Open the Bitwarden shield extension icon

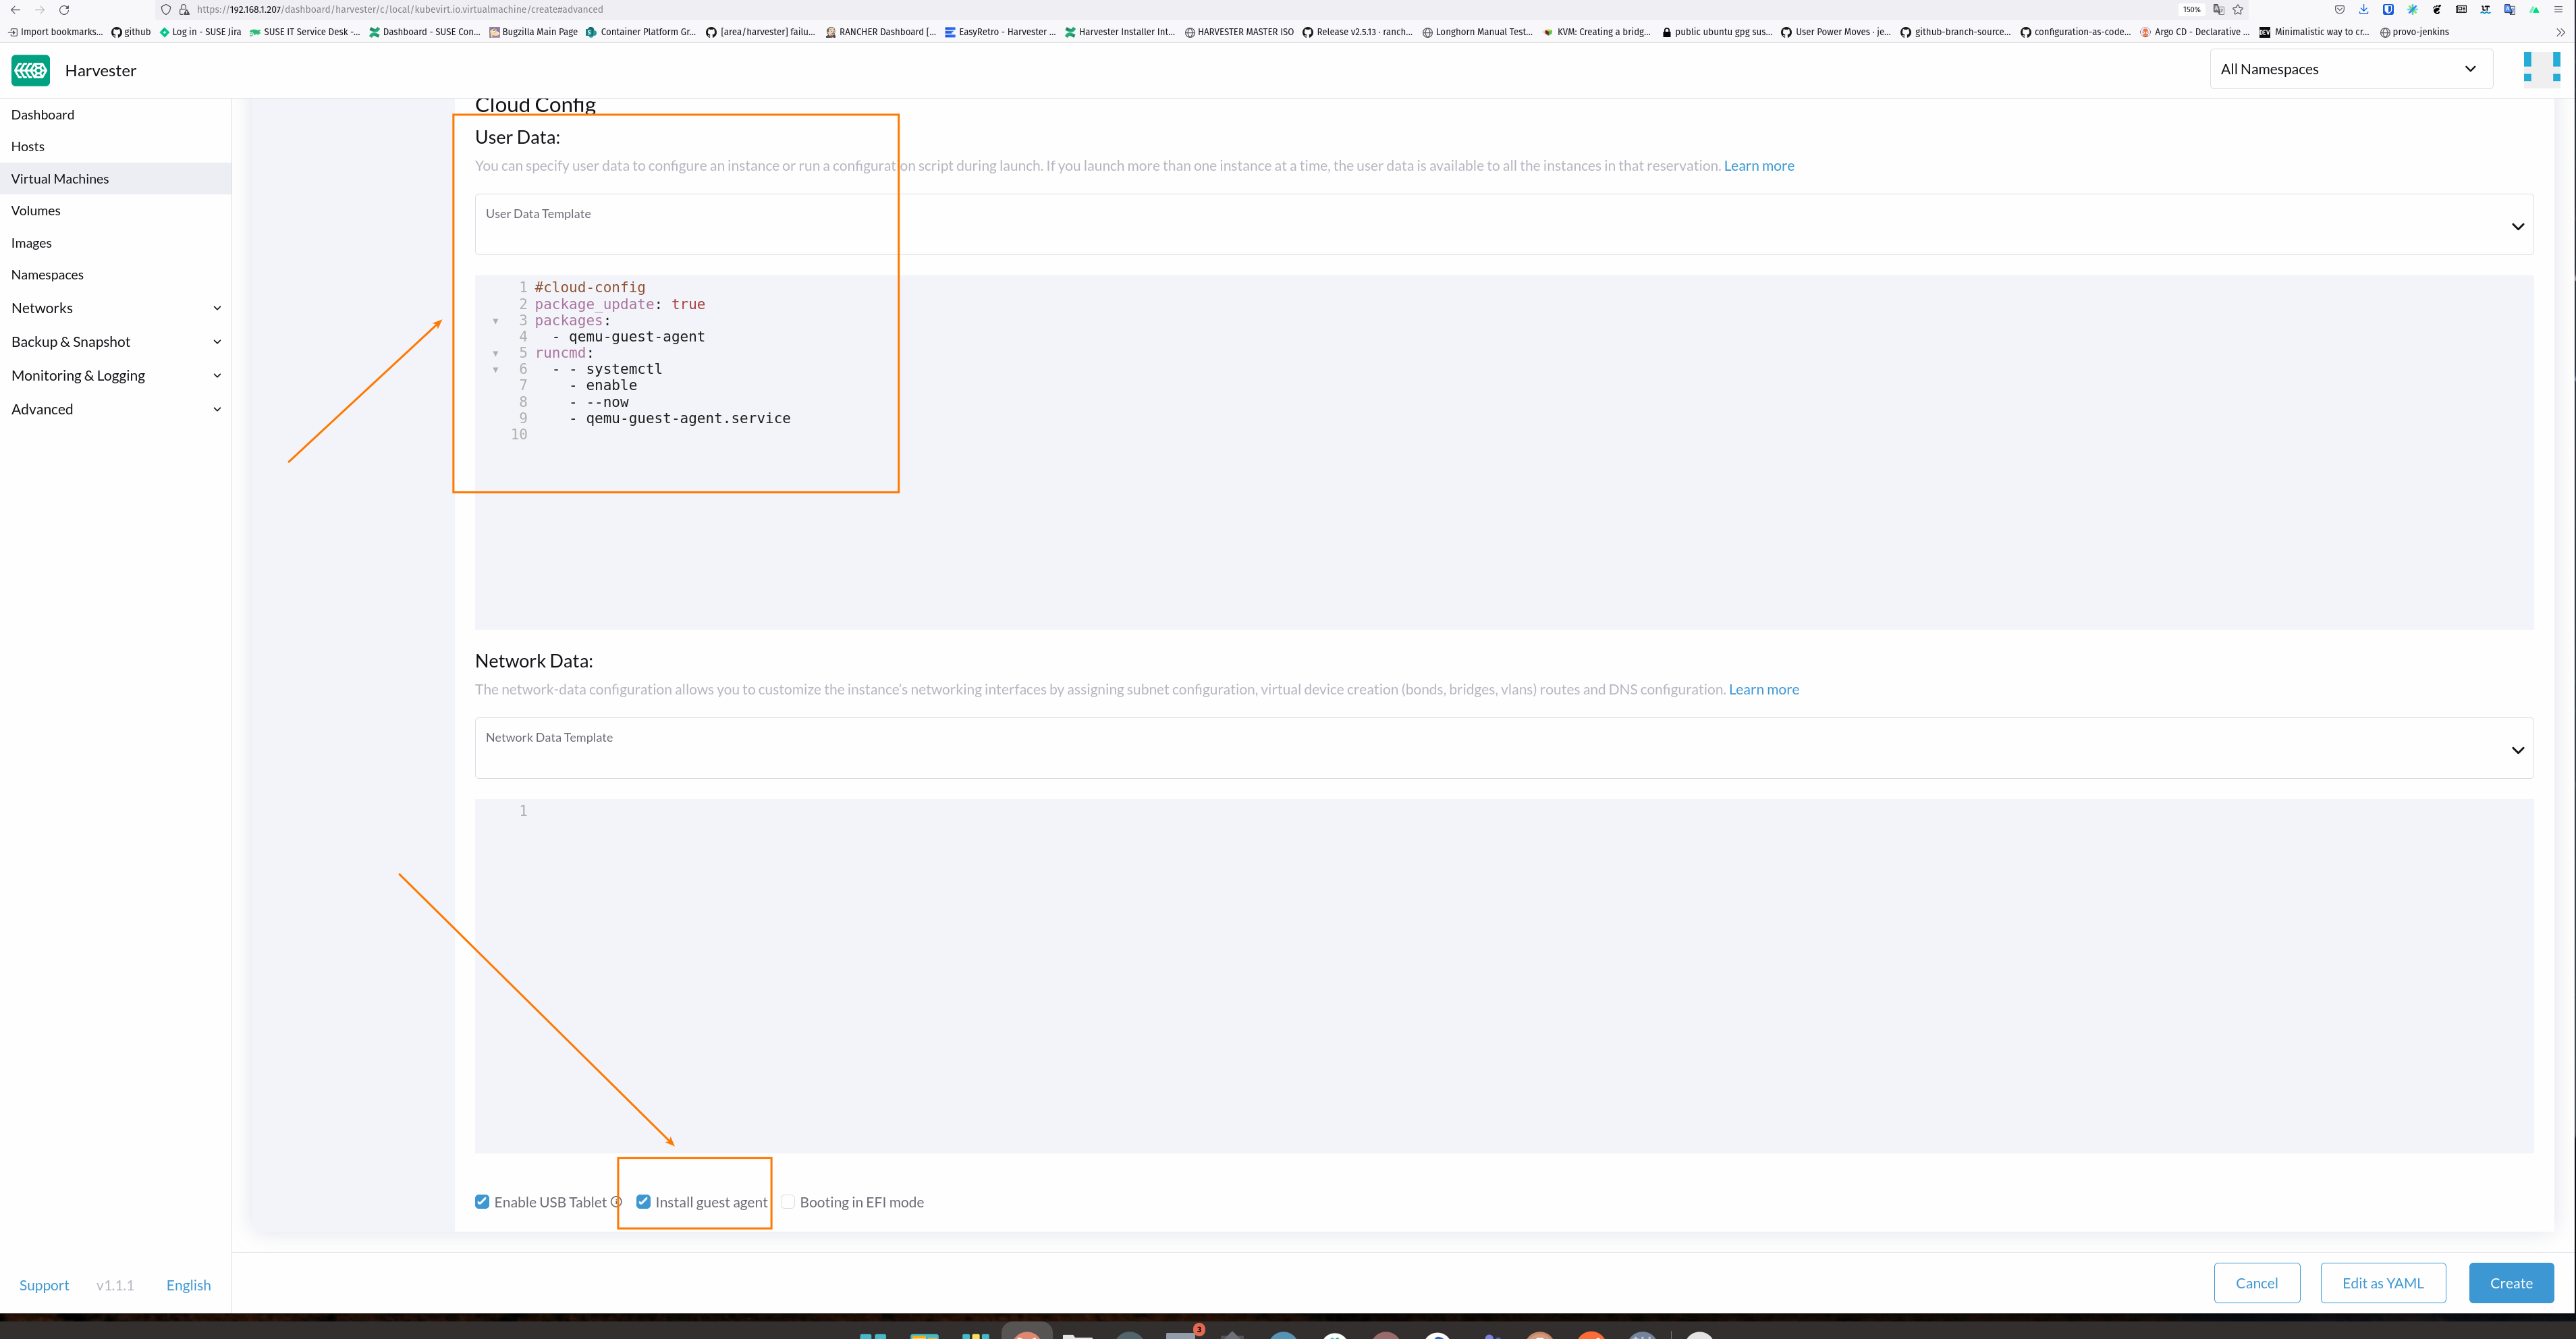point(2388,9)
